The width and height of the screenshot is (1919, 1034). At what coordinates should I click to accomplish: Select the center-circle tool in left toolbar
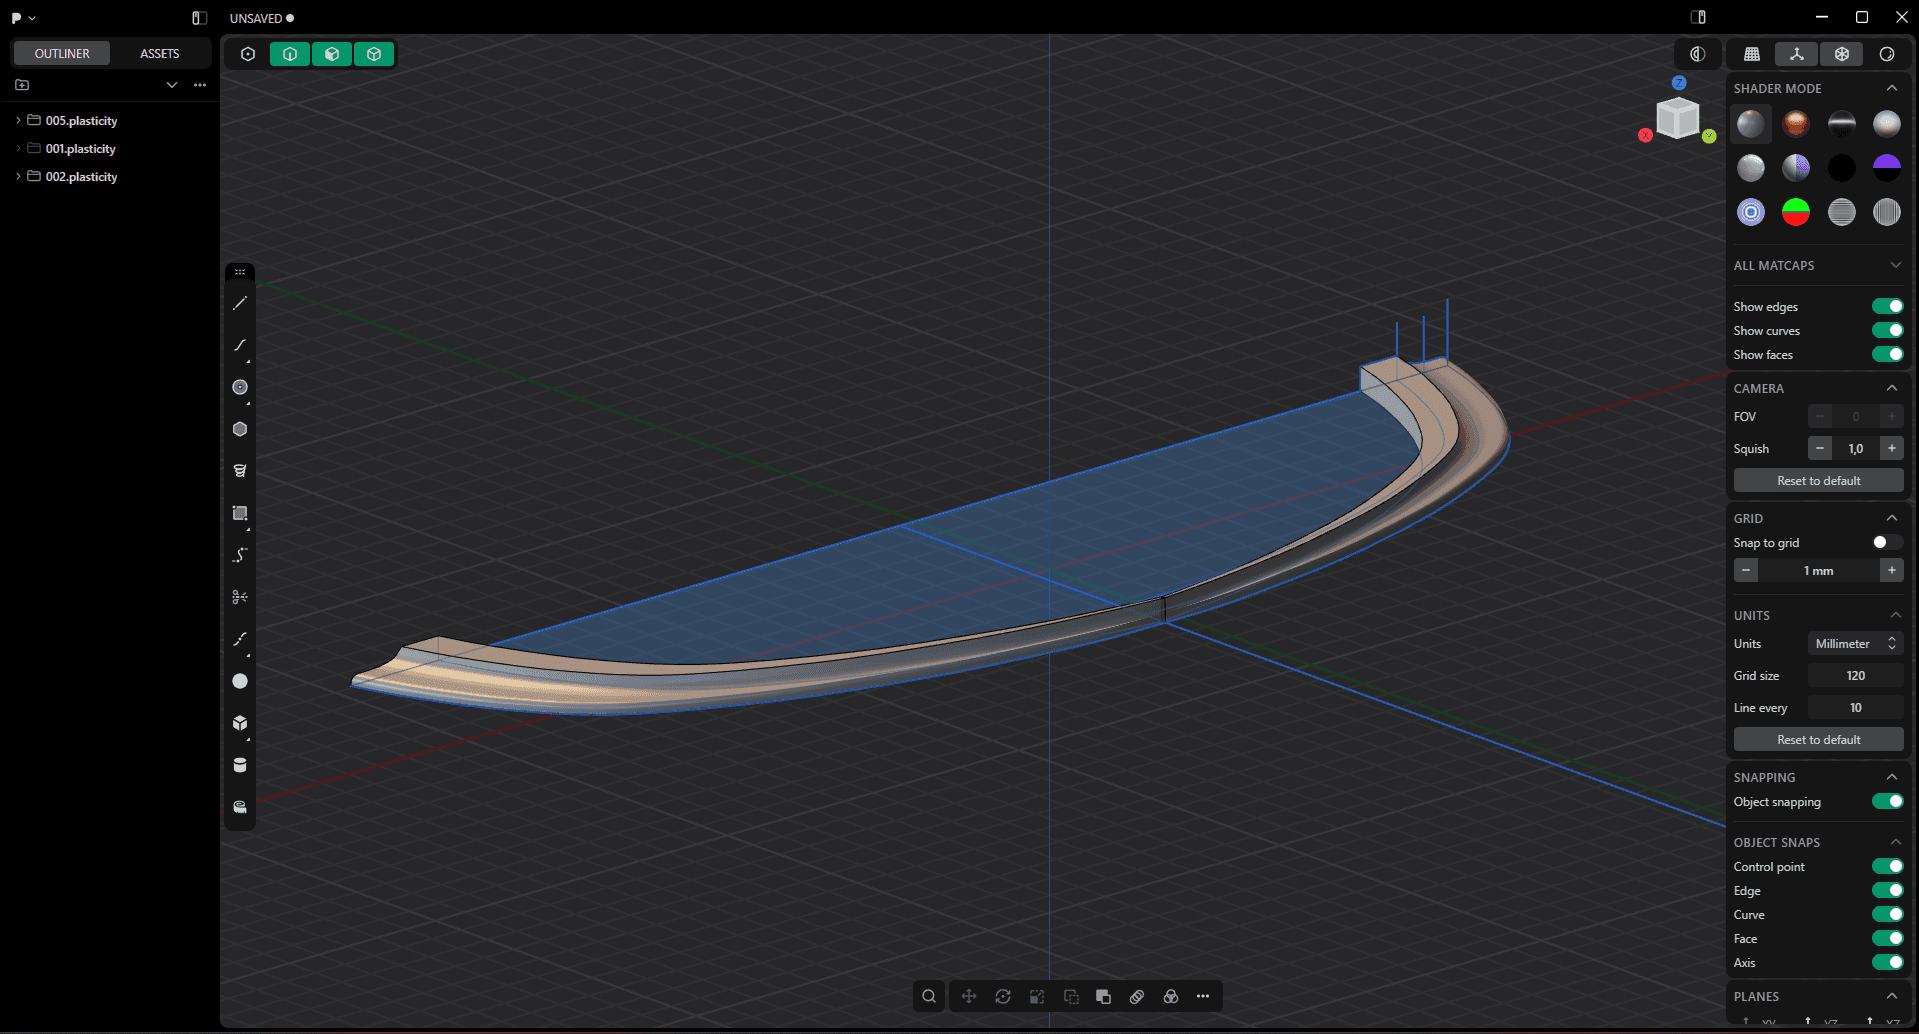(240, 387)
